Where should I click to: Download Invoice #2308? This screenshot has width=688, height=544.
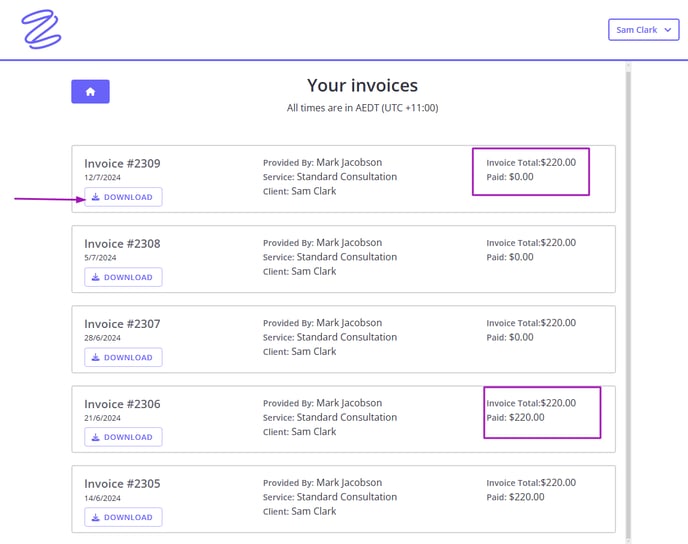point(123,277)
